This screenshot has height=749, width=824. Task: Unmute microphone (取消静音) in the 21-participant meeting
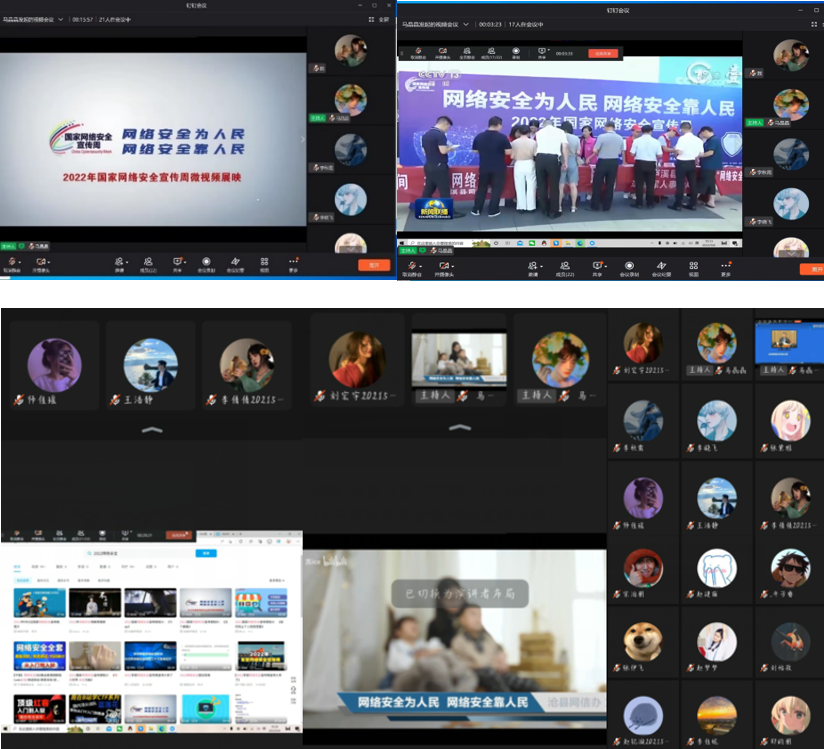click(11, 262)
